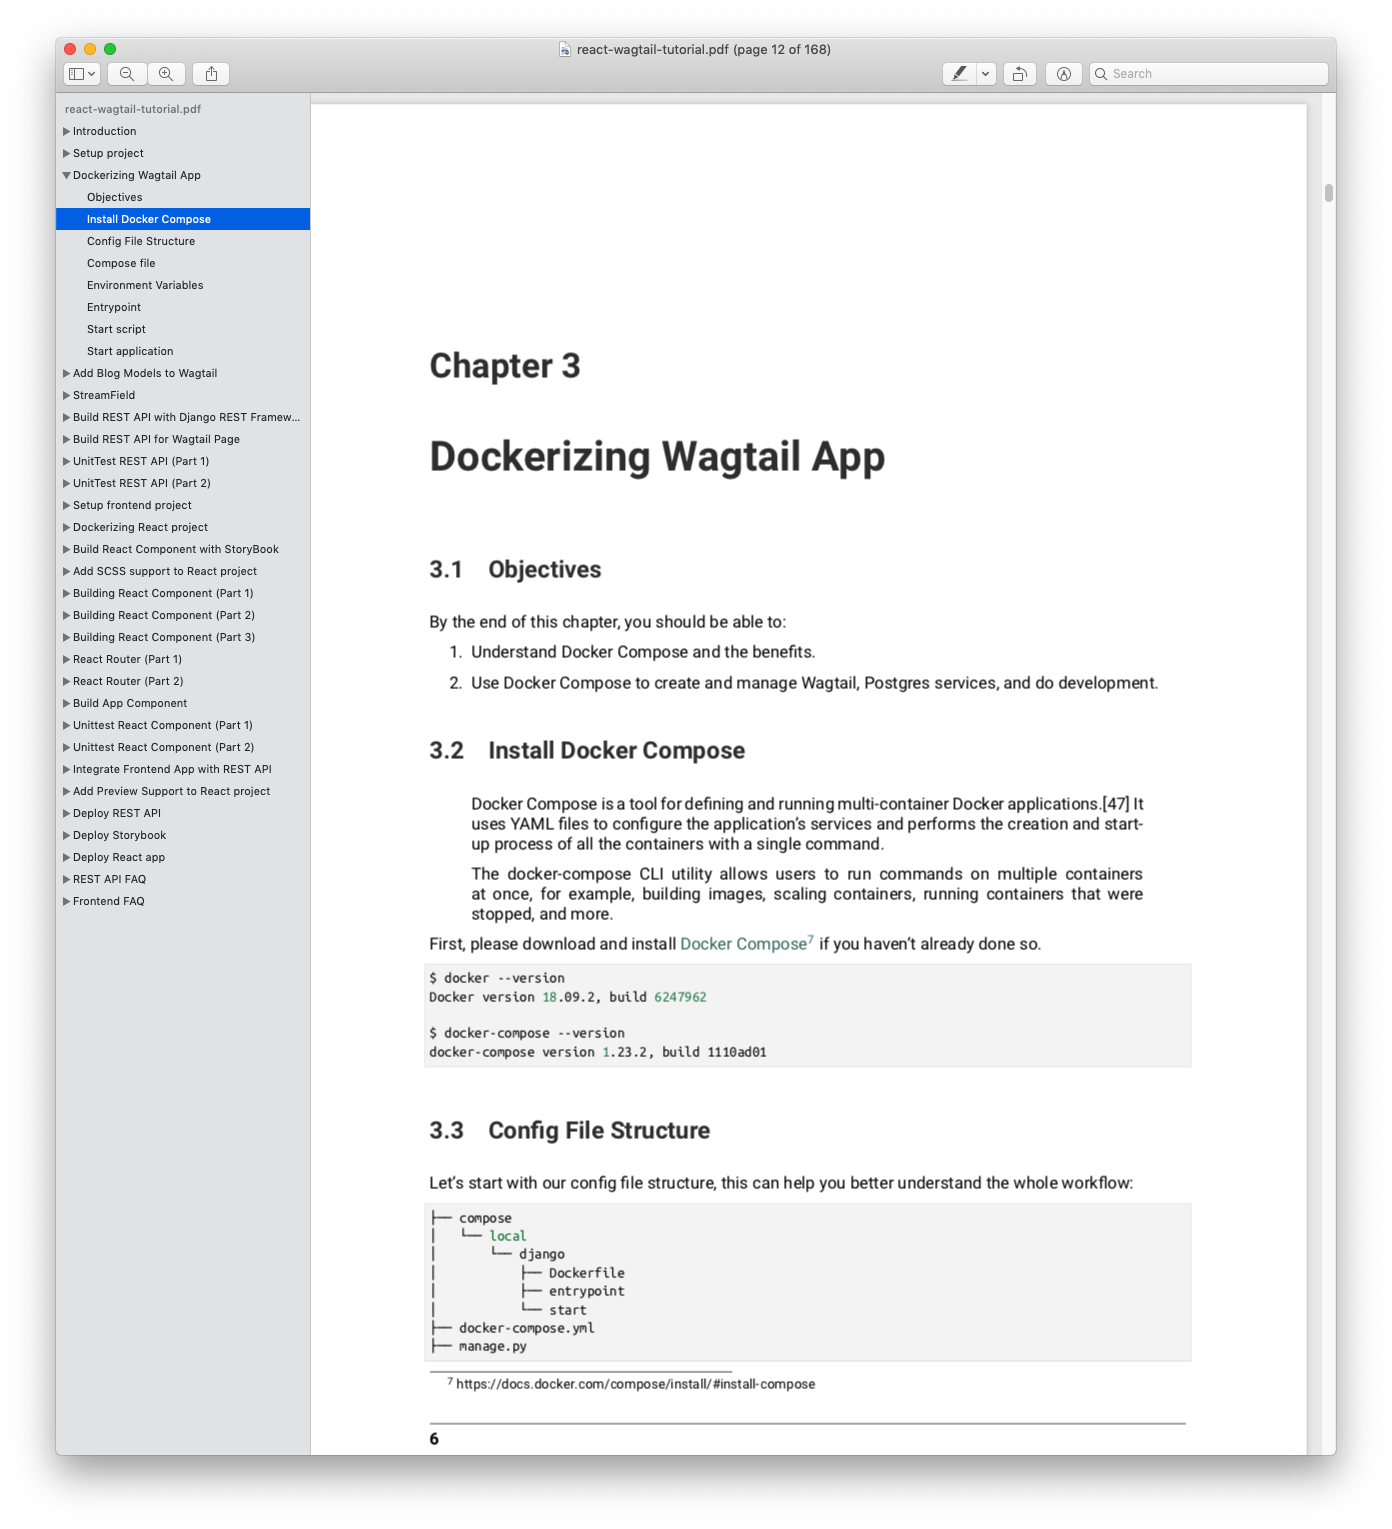
Task: Select Deploy Storybook chapter
Action: coord(183,835)
